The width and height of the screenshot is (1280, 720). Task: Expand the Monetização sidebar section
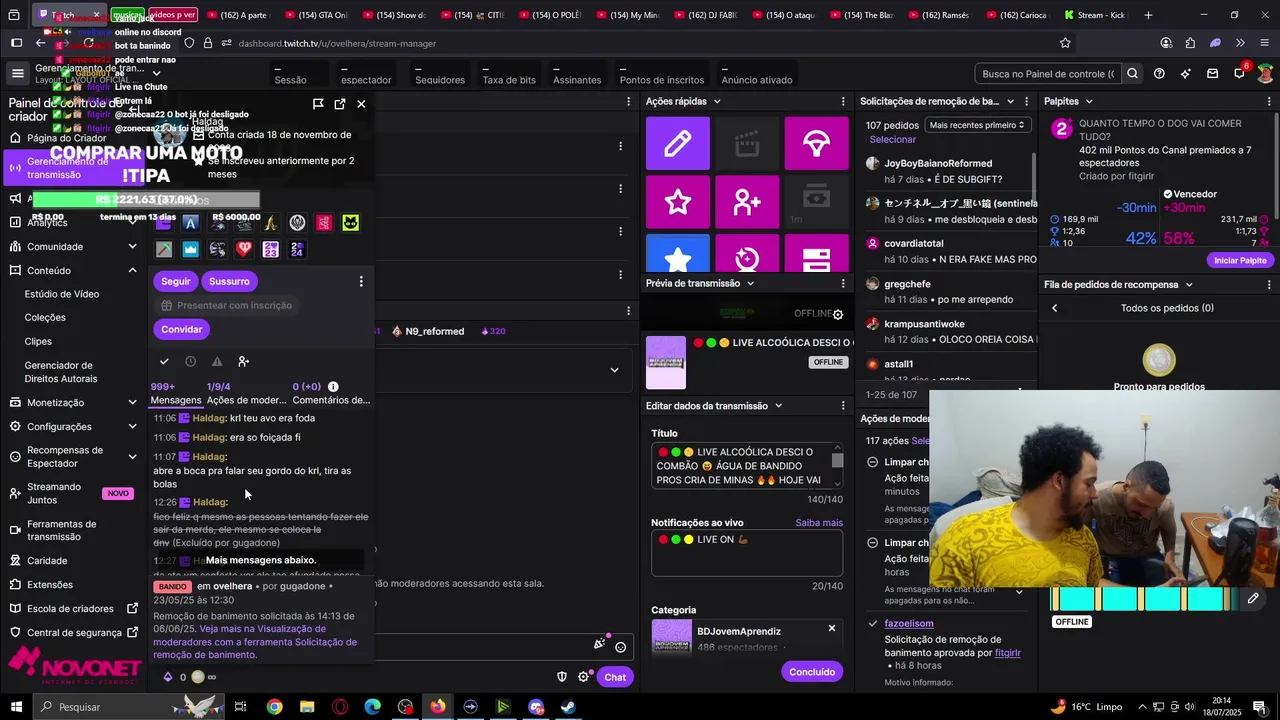pyautogui.click(x=132, y=402)
